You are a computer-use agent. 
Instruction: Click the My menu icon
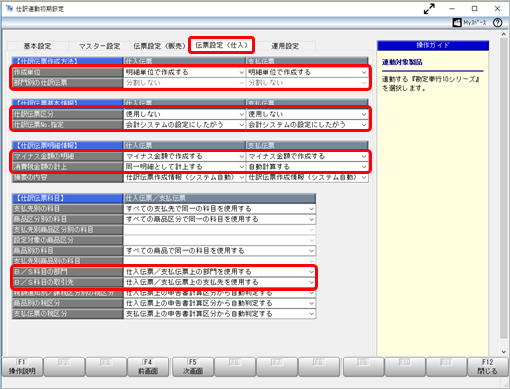click(457, 23)
